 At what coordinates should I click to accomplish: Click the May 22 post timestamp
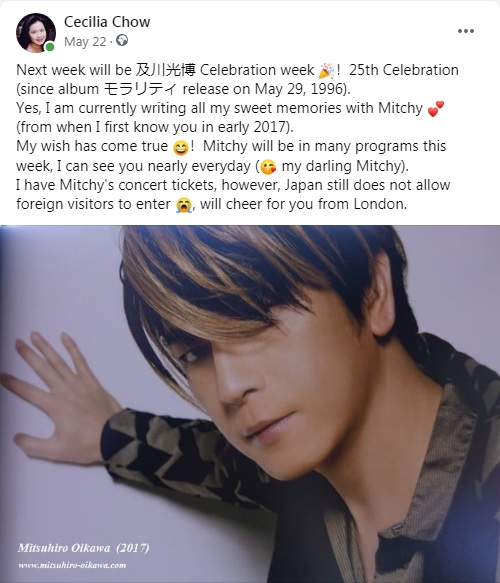click(x=85, y=42)
